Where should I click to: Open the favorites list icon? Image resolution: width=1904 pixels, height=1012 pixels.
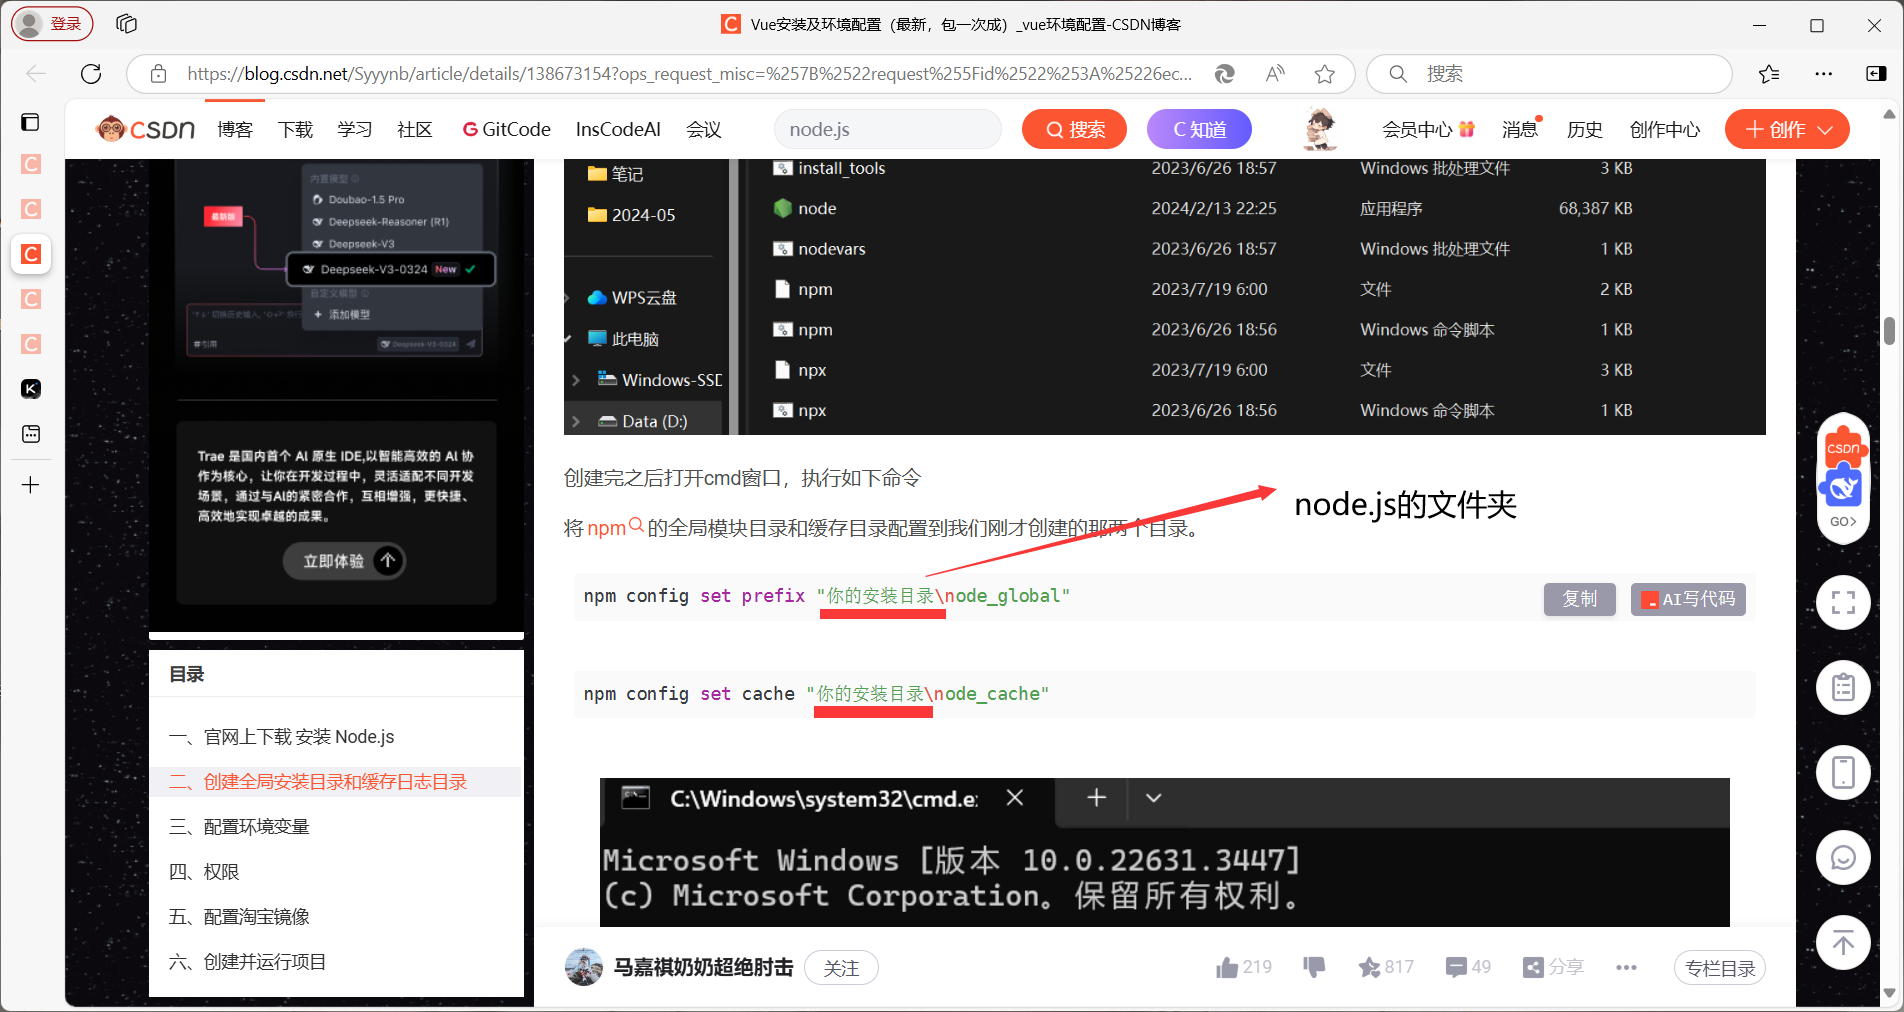[1769, 74]
